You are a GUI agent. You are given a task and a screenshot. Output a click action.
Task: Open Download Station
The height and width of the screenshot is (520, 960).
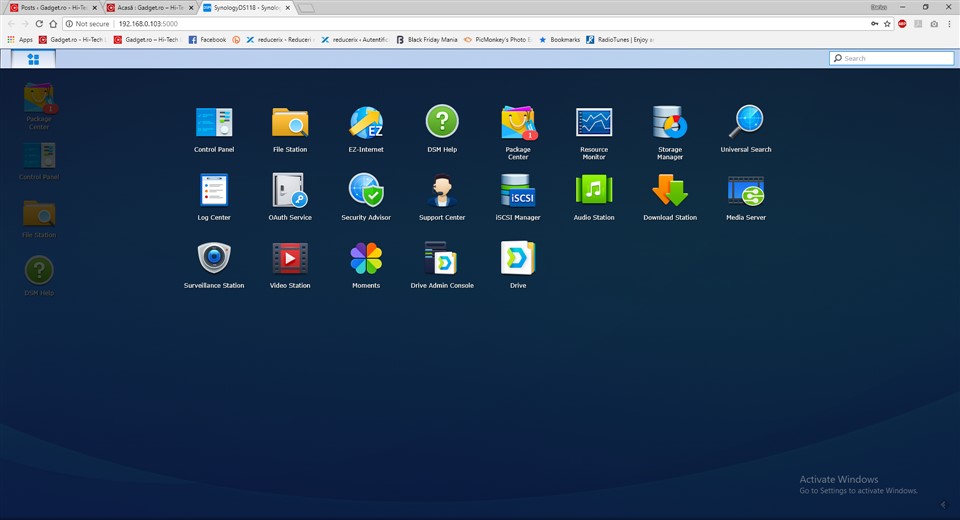670,191
